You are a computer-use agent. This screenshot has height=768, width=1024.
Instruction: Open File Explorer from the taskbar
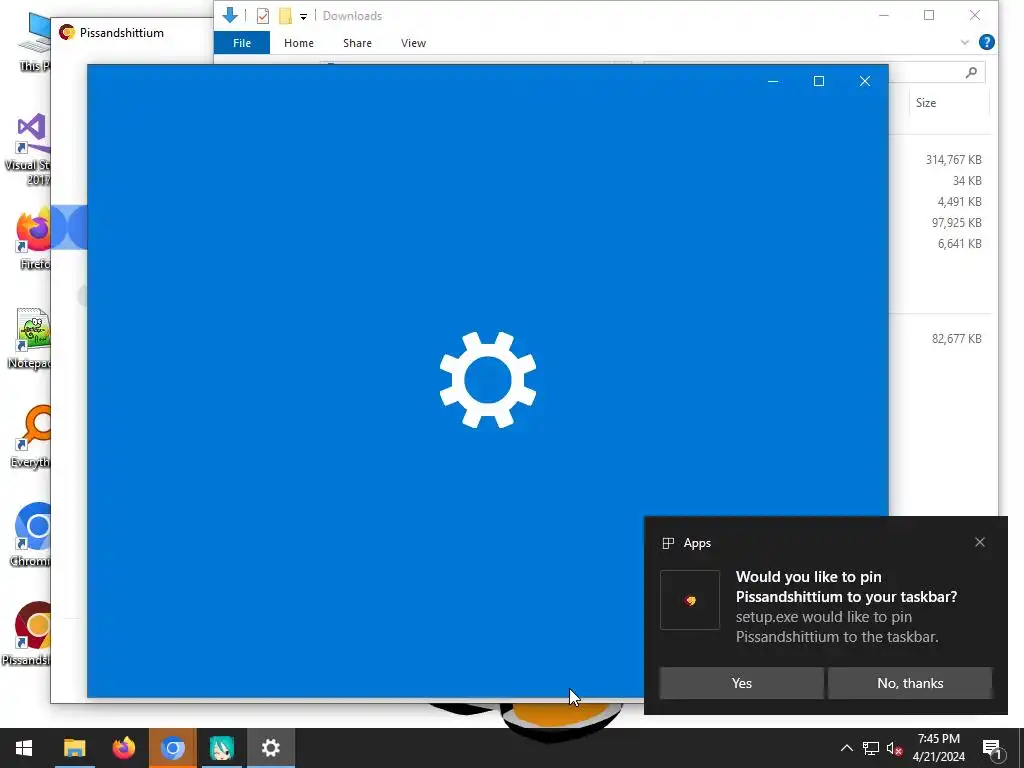tap(74, 748)
